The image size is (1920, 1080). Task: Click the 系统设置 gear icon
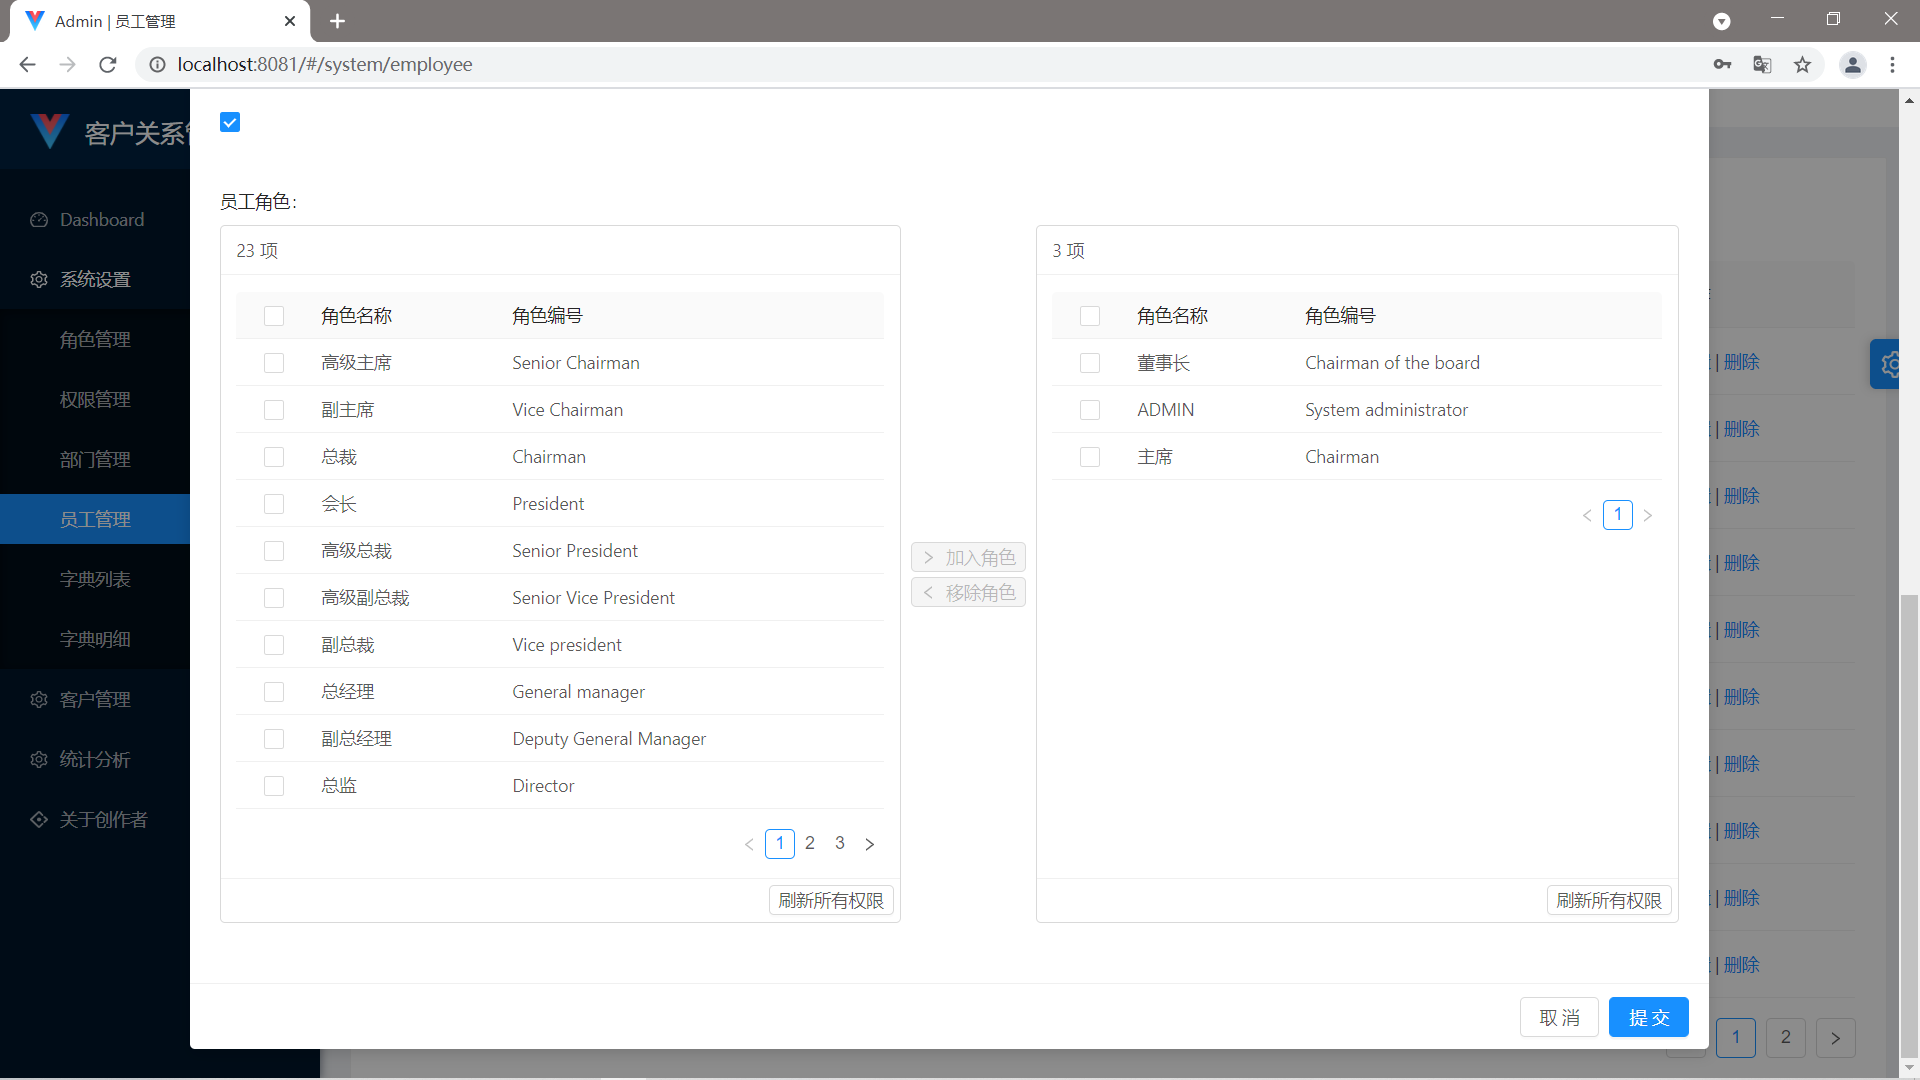(x=39, y=280)
